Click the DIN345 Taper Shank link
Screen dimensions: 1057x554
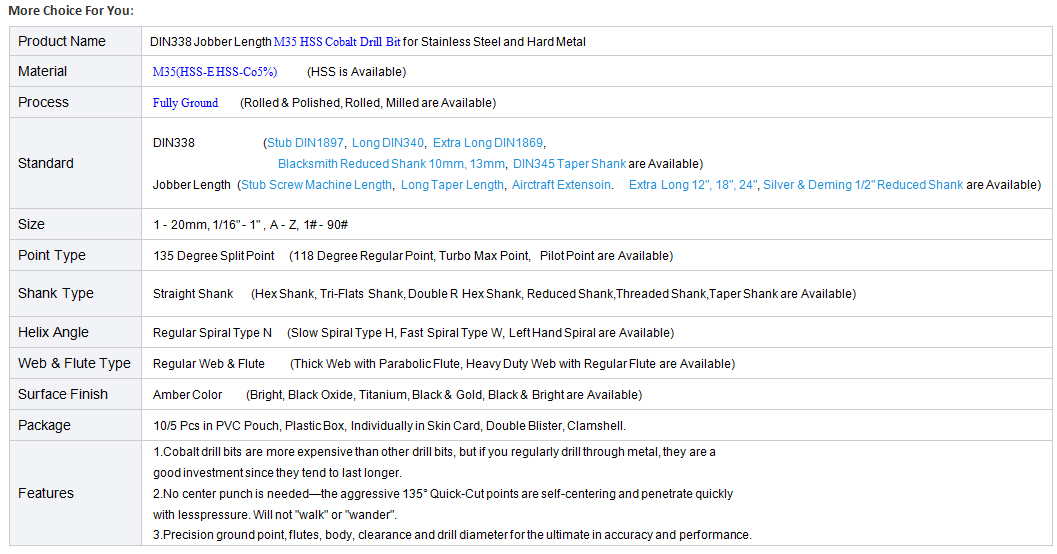(569, 164)
